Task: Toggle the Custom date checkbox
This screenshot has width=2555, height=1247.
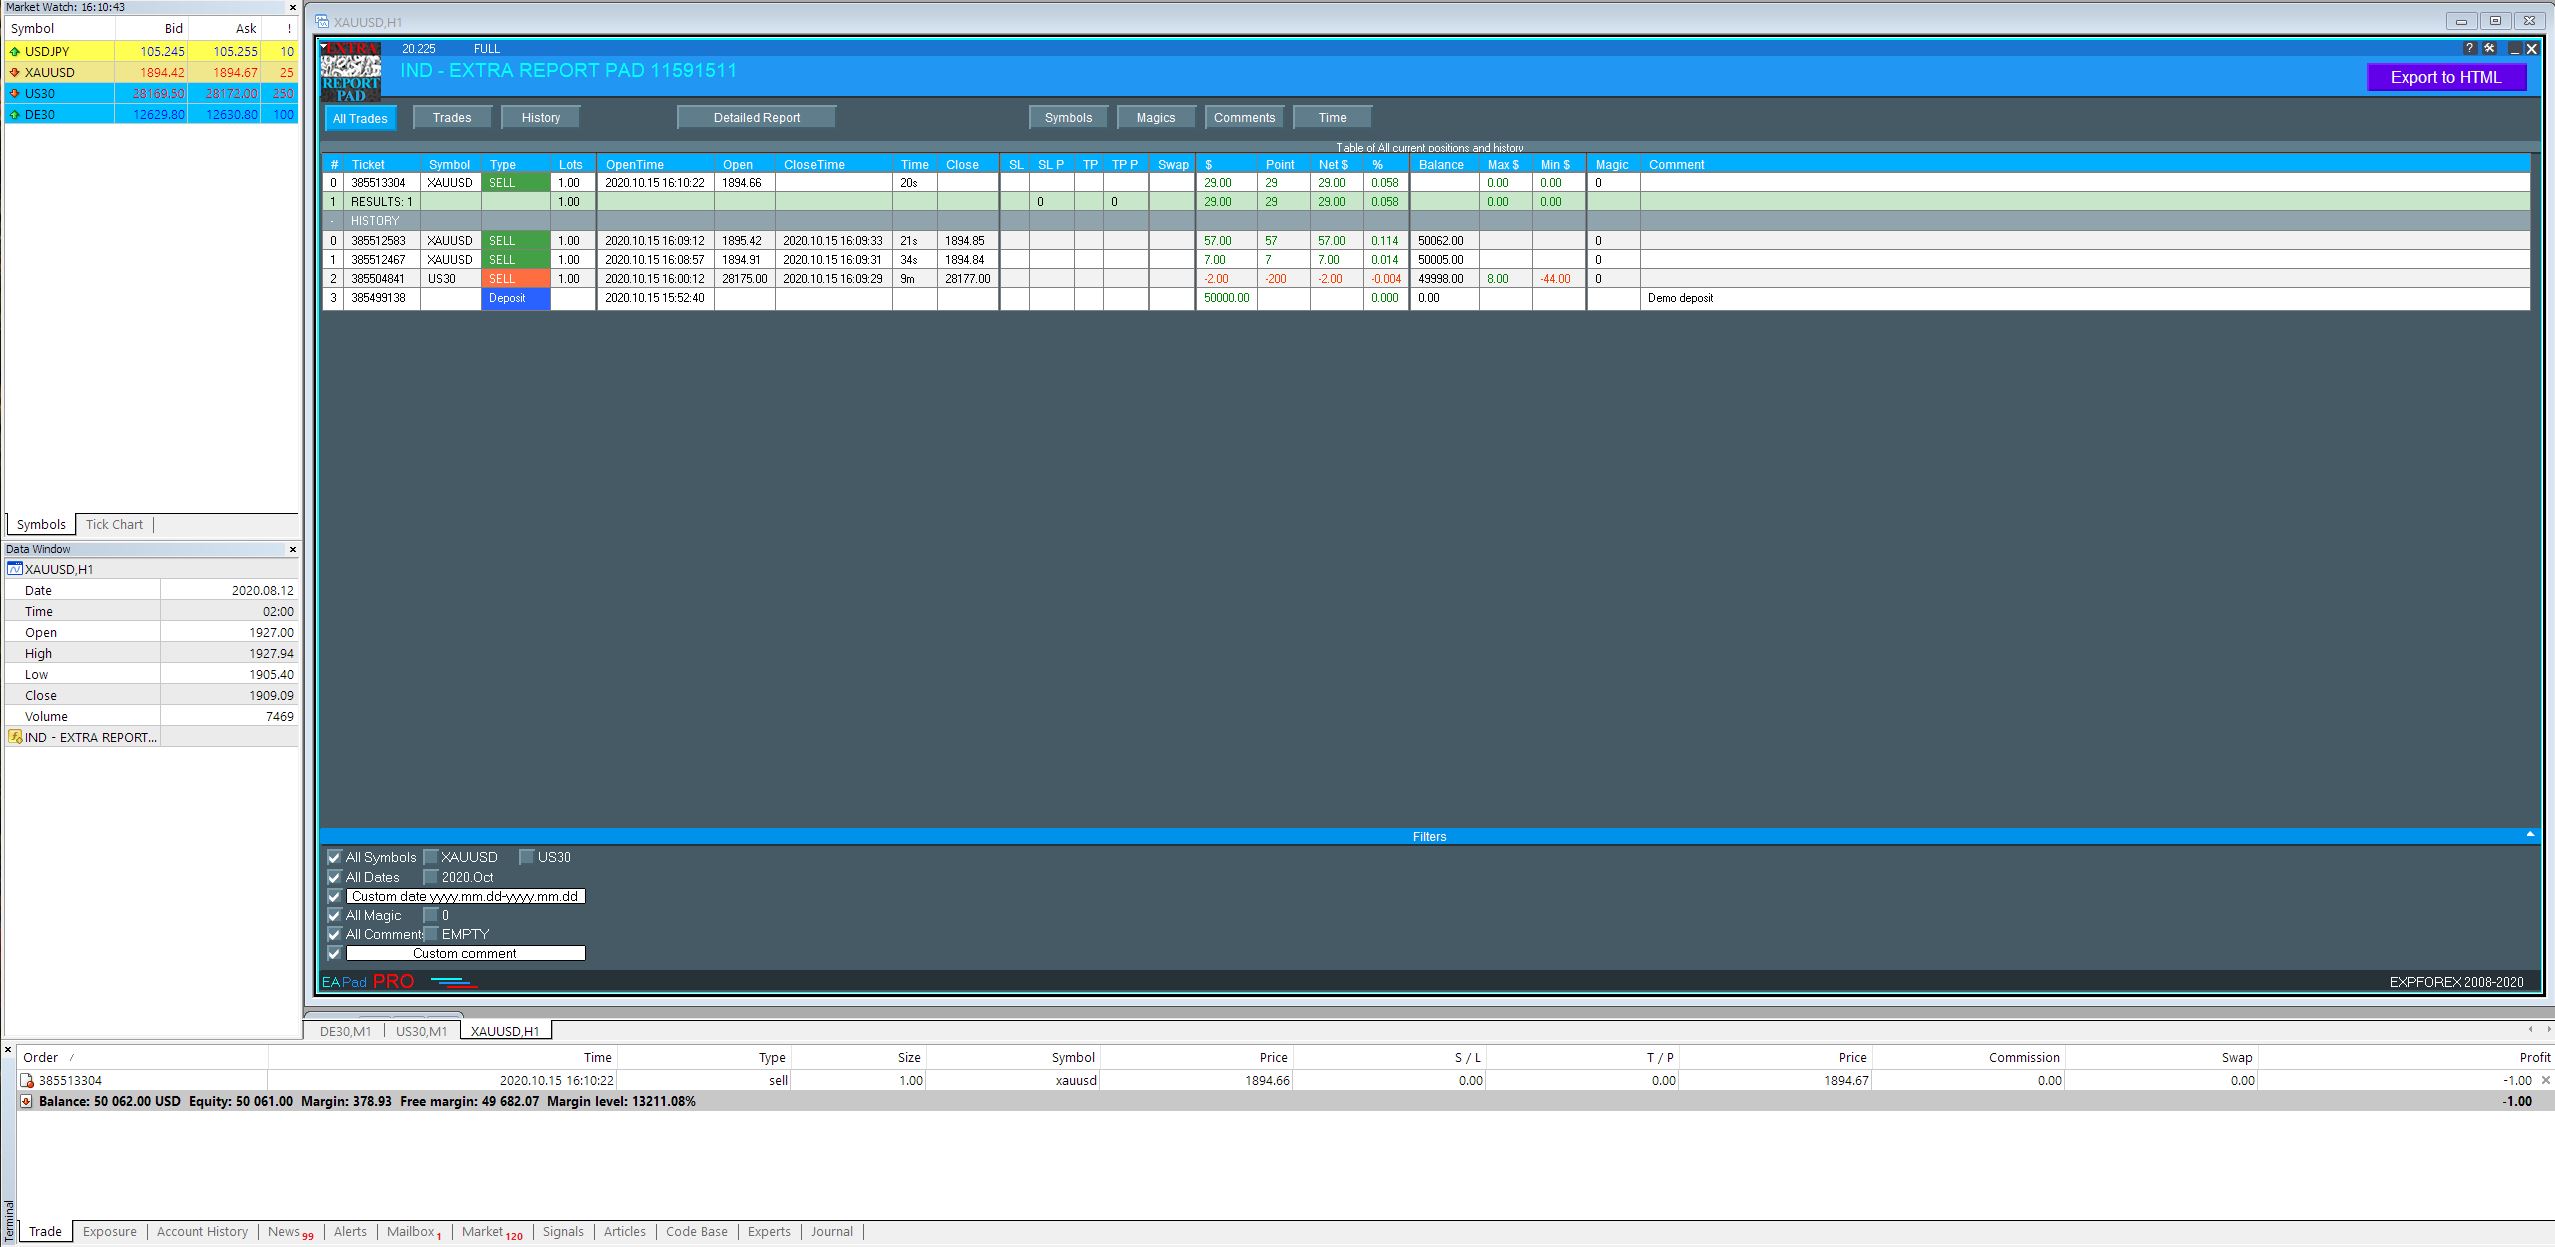Action: [x=334, y=896]
